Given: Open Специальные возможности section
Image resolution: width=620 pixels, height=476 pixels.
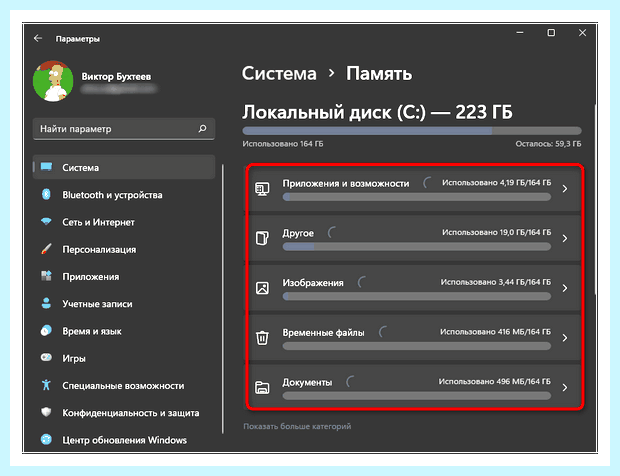Looking at the screenshot, I should [x=124, y=386].
